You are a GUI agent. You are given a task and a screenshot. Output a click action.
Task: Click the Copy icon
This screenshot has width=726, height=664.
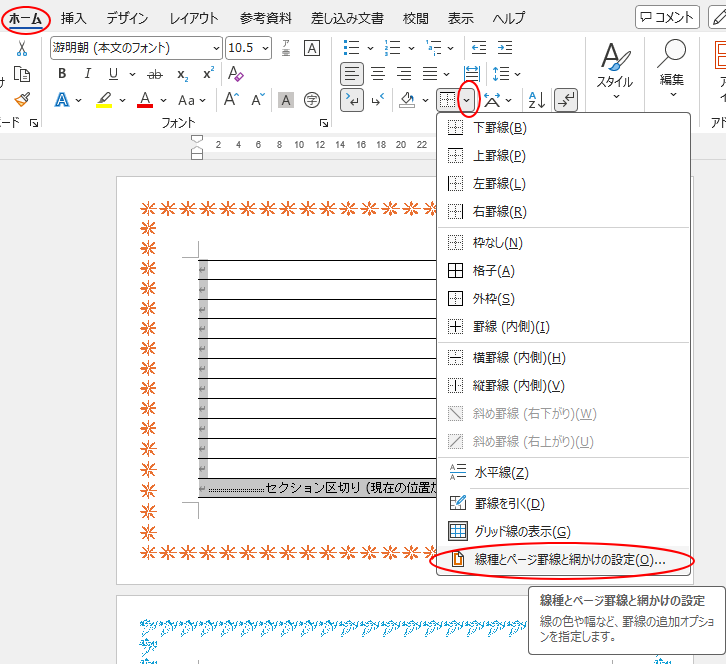pos(22,74)
